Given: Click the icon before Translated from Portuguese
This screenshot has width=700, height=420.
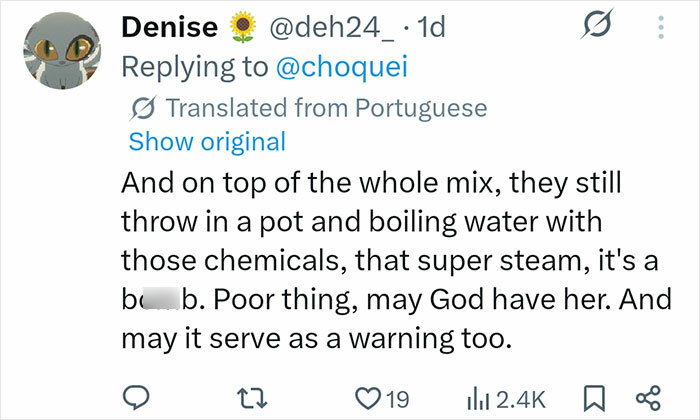Looking at the screenshot, I should 143,108.
